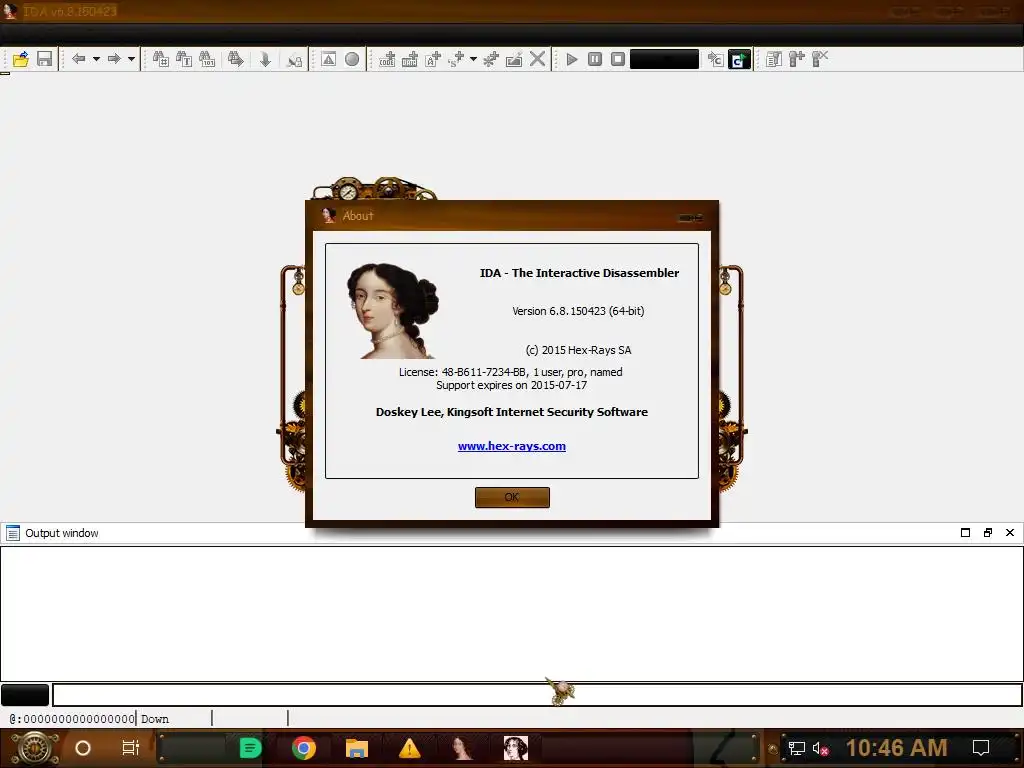Click the Save database floppy icon
The width and height of the screenshot is (1024, 768).
(44, 59)
